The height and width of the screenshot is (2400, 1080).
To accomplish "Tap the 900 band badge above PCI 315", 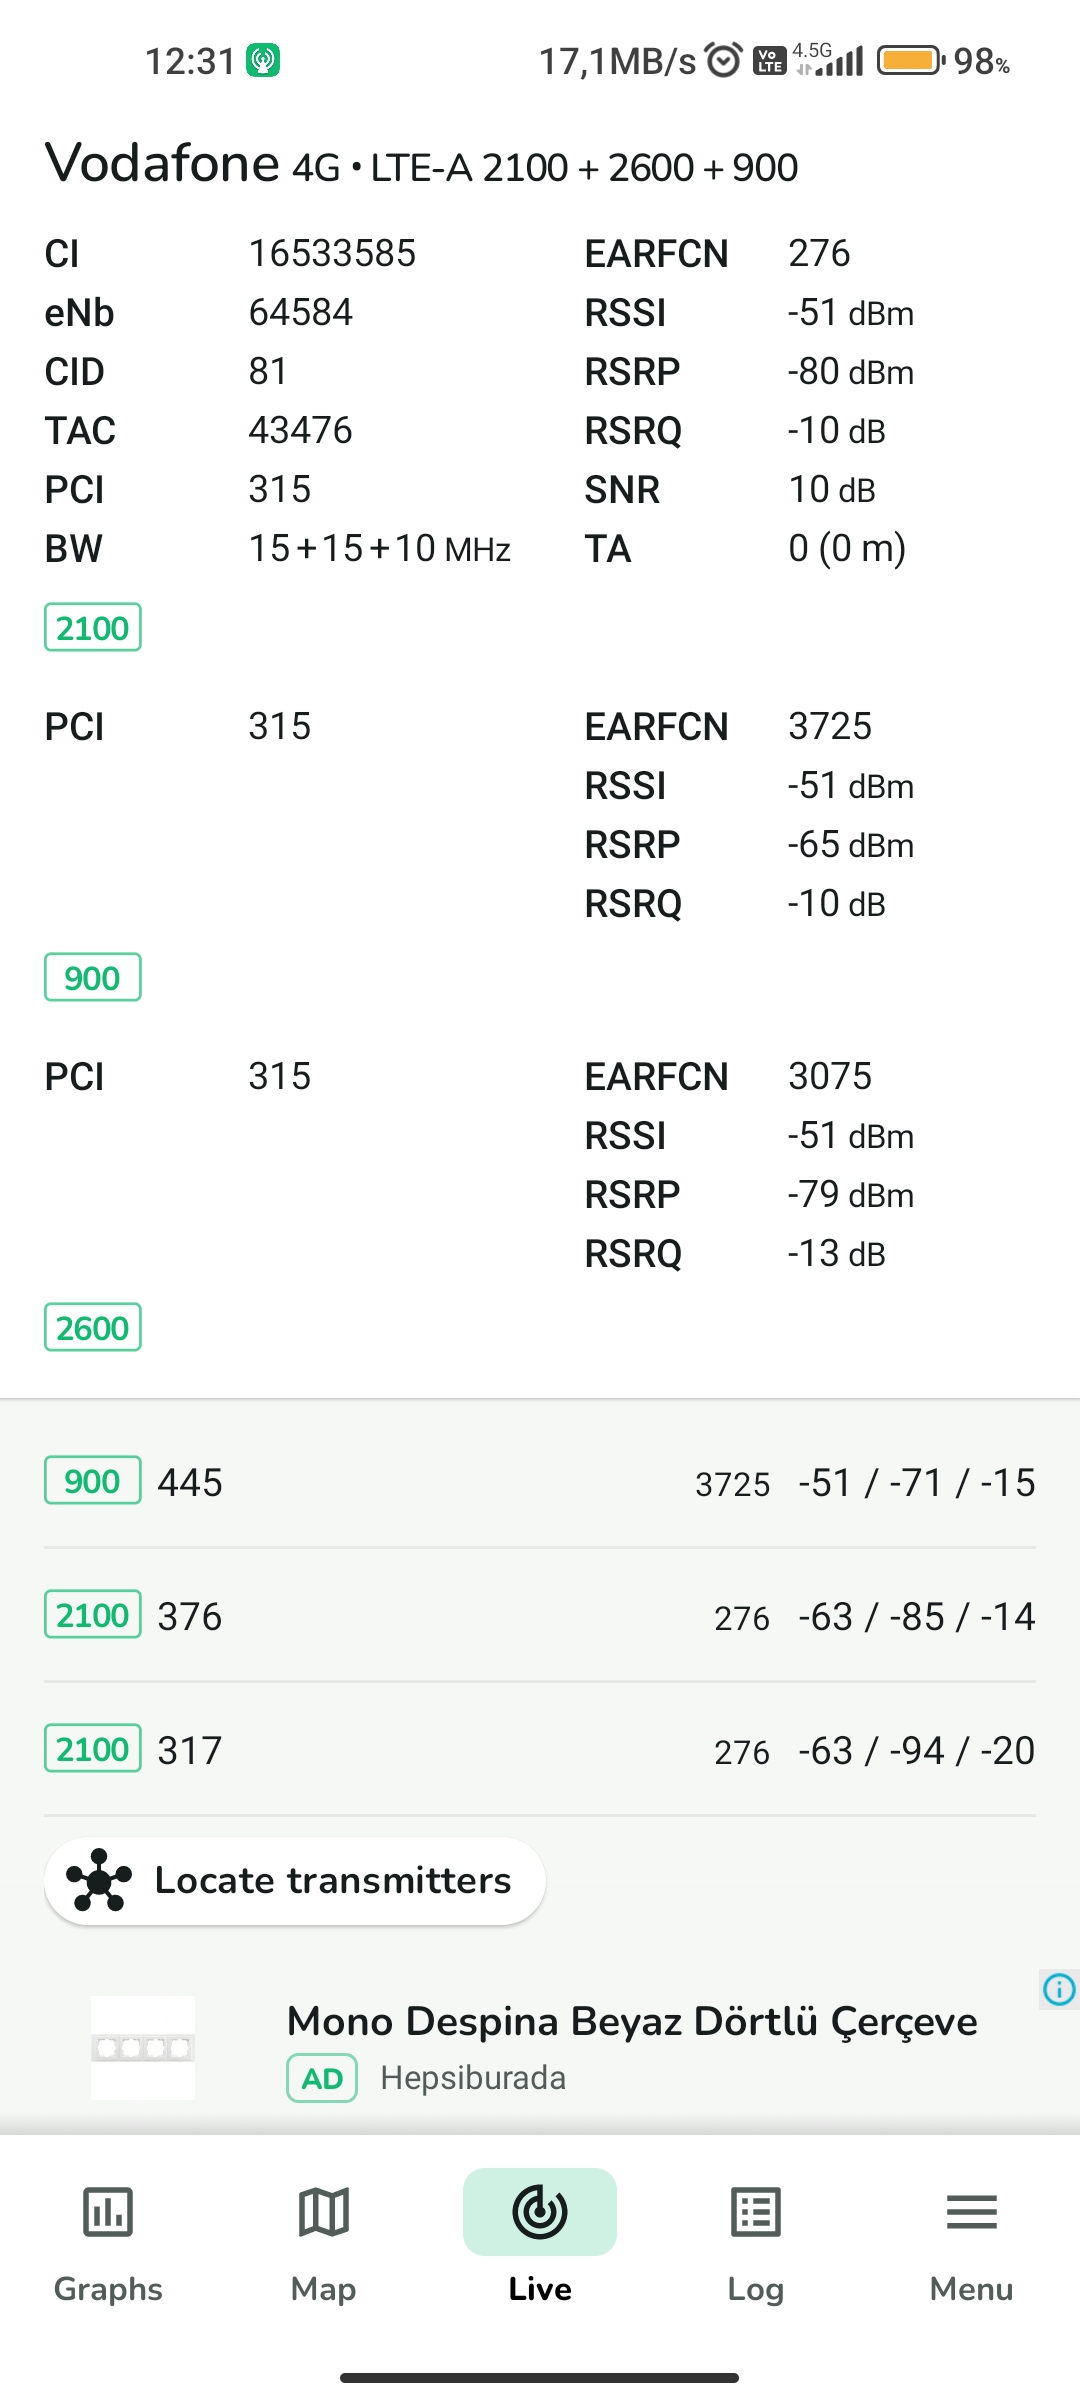I will click(93, 978).
